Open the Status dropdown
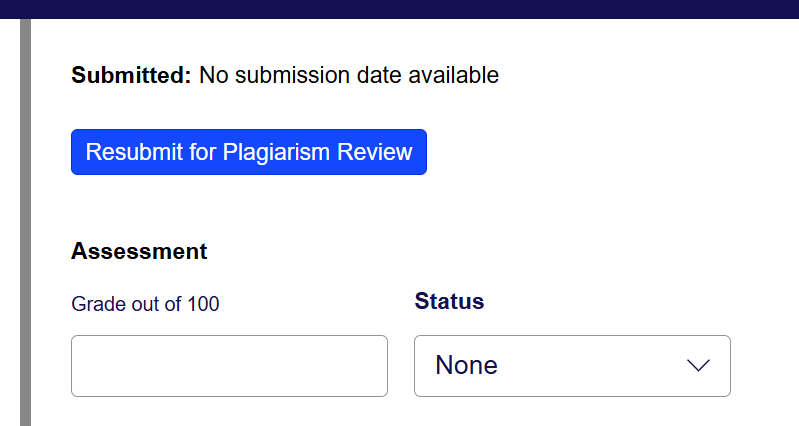 (572, 366)
